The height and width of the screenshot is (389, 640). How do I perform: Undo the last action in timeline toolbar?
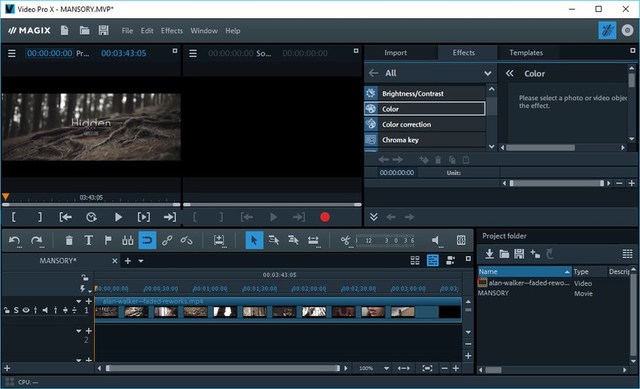pos(15,240)
